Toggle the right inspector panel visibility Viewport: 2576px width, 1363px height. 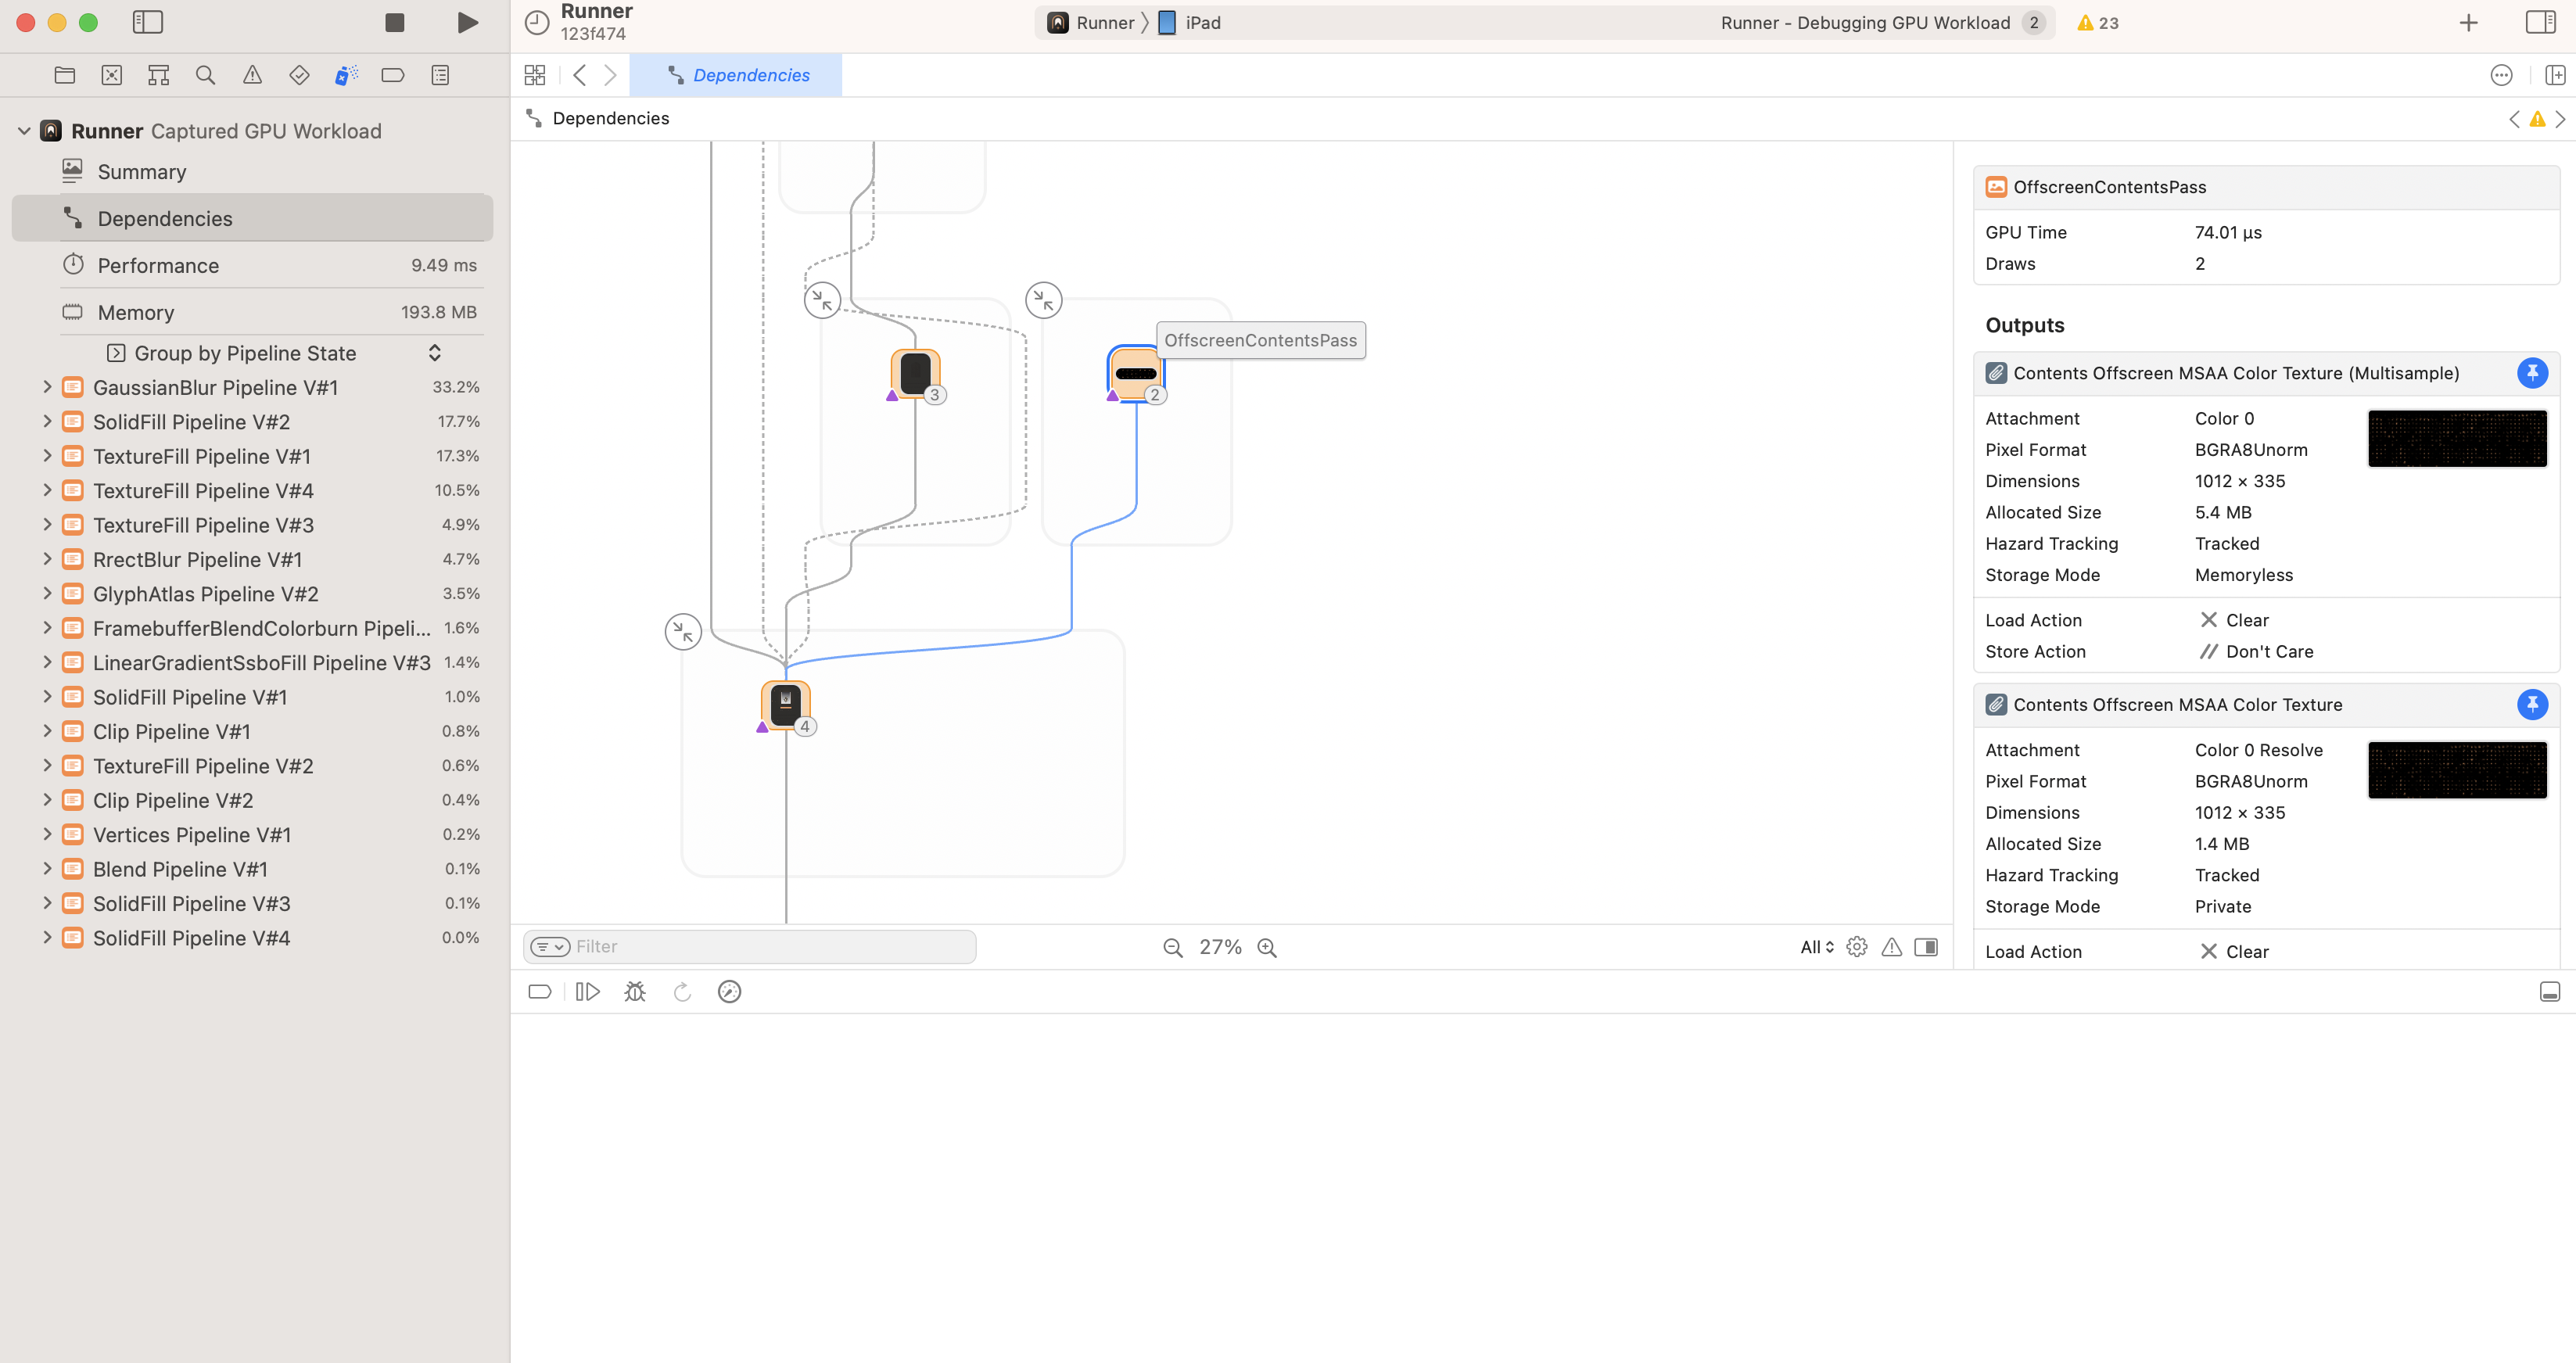tap(2540, 22)
